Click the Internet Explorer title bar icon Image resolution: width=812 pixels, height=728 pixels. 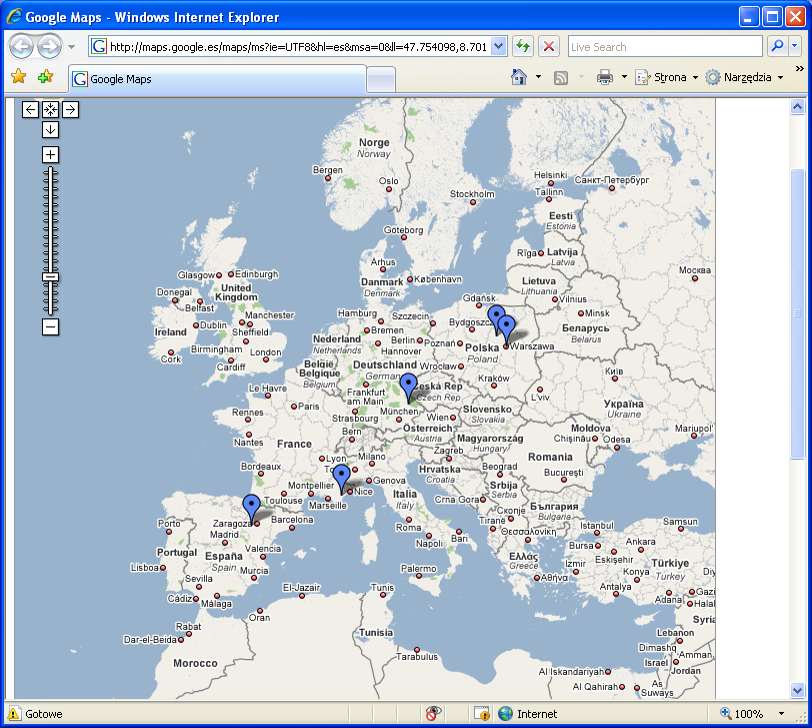tap(14, 17)
